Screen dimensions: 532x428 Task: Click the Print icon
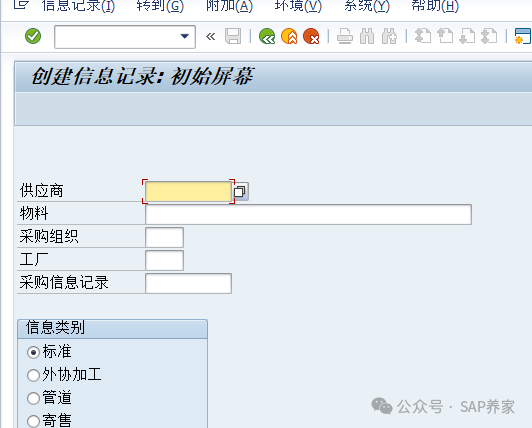pos(345,36)
